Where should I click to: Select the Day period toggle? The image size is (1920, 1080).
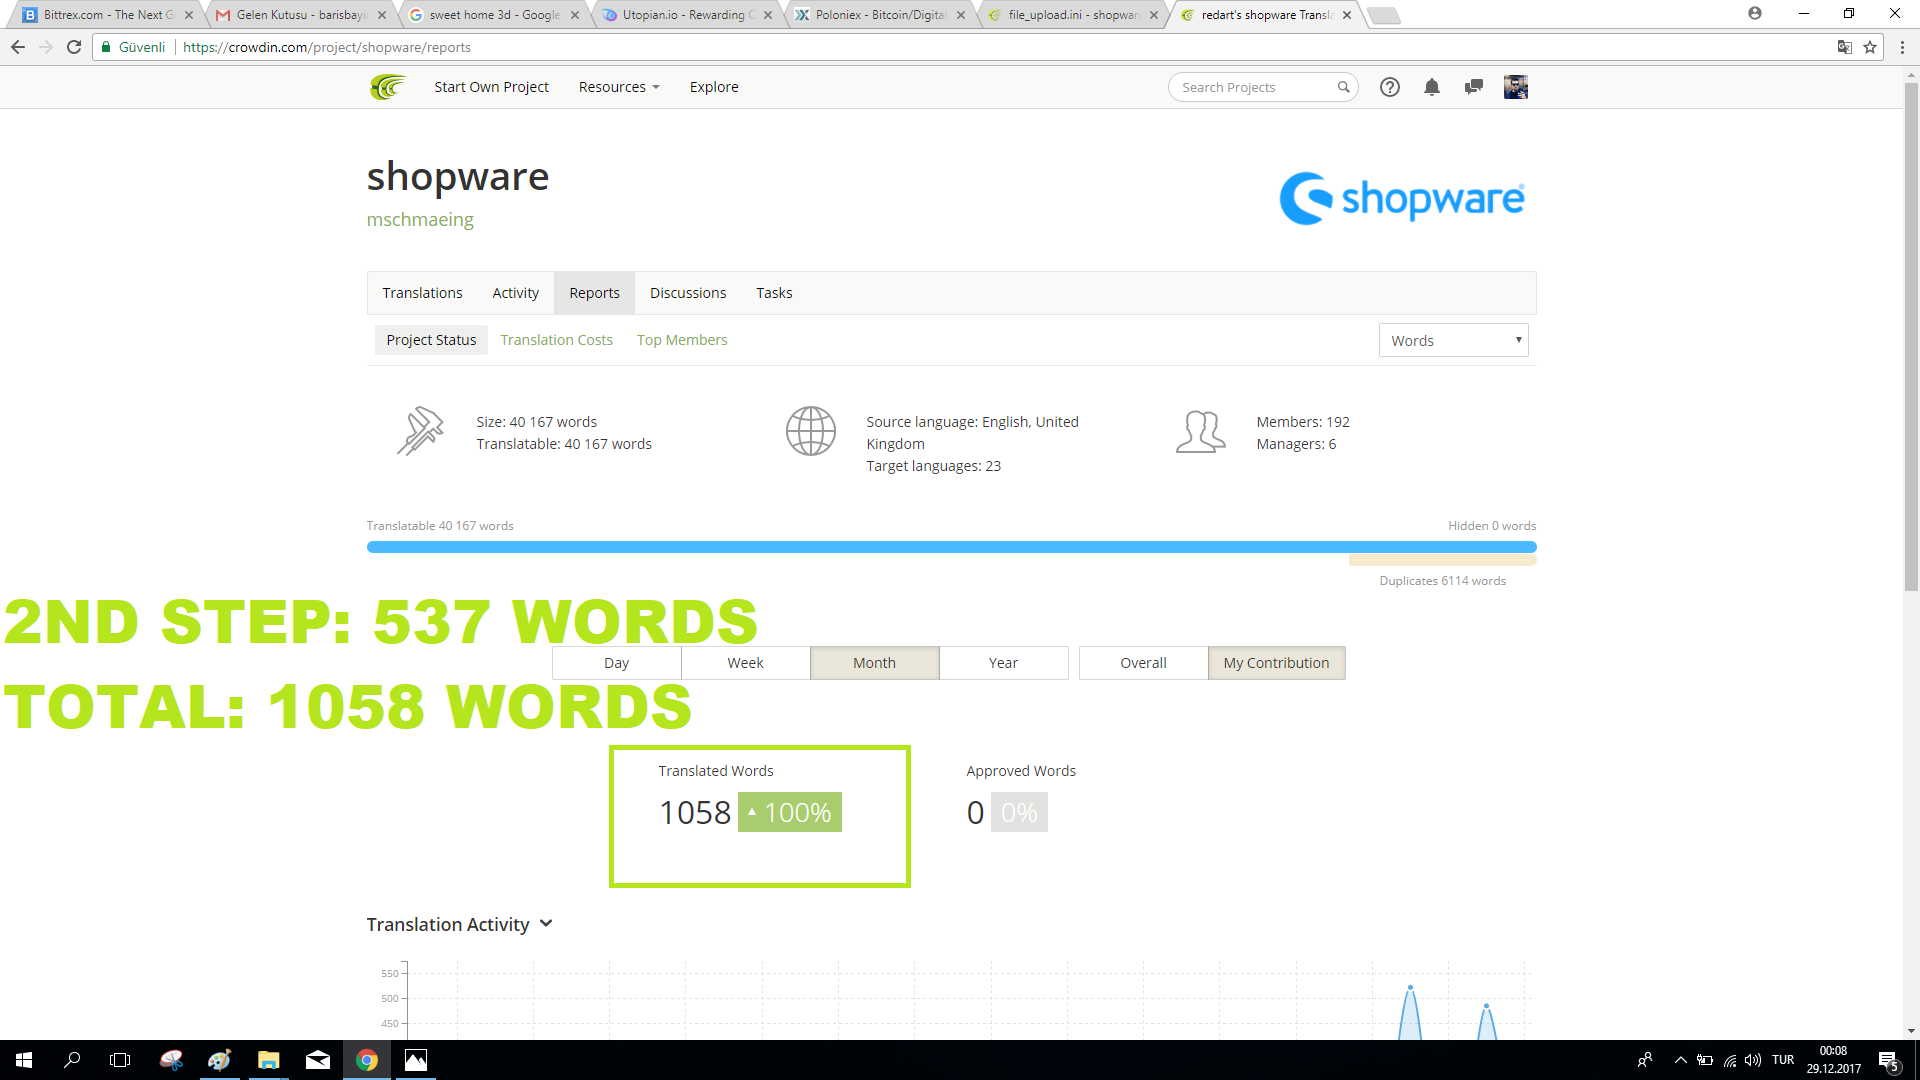617,663
